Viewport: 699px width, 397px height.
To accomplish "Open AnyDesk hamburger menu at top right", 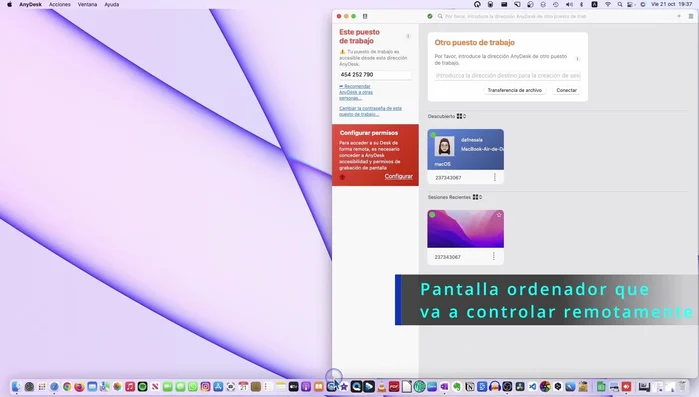I will click(x=691, y=16).
